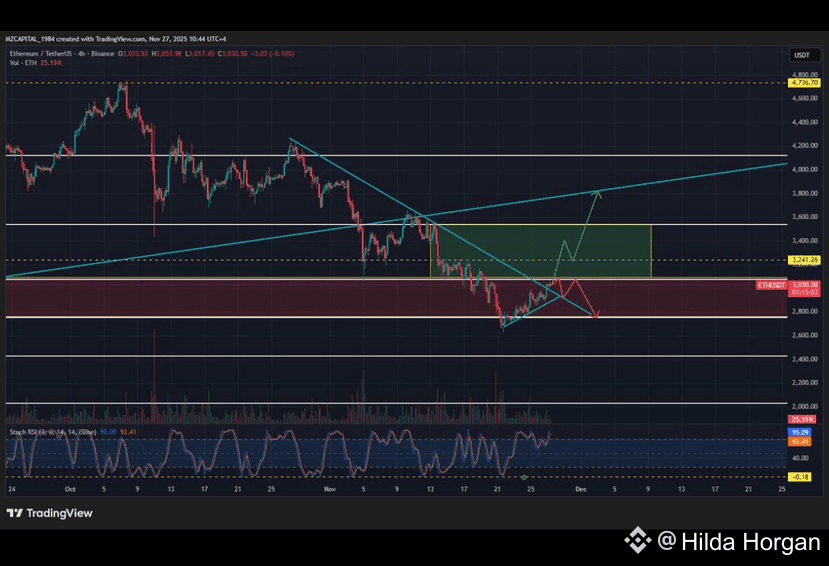Click the low price value L3,017.45
Image resolution: width=829 pixels, height=566 pixels.
[x=199, y=53]
